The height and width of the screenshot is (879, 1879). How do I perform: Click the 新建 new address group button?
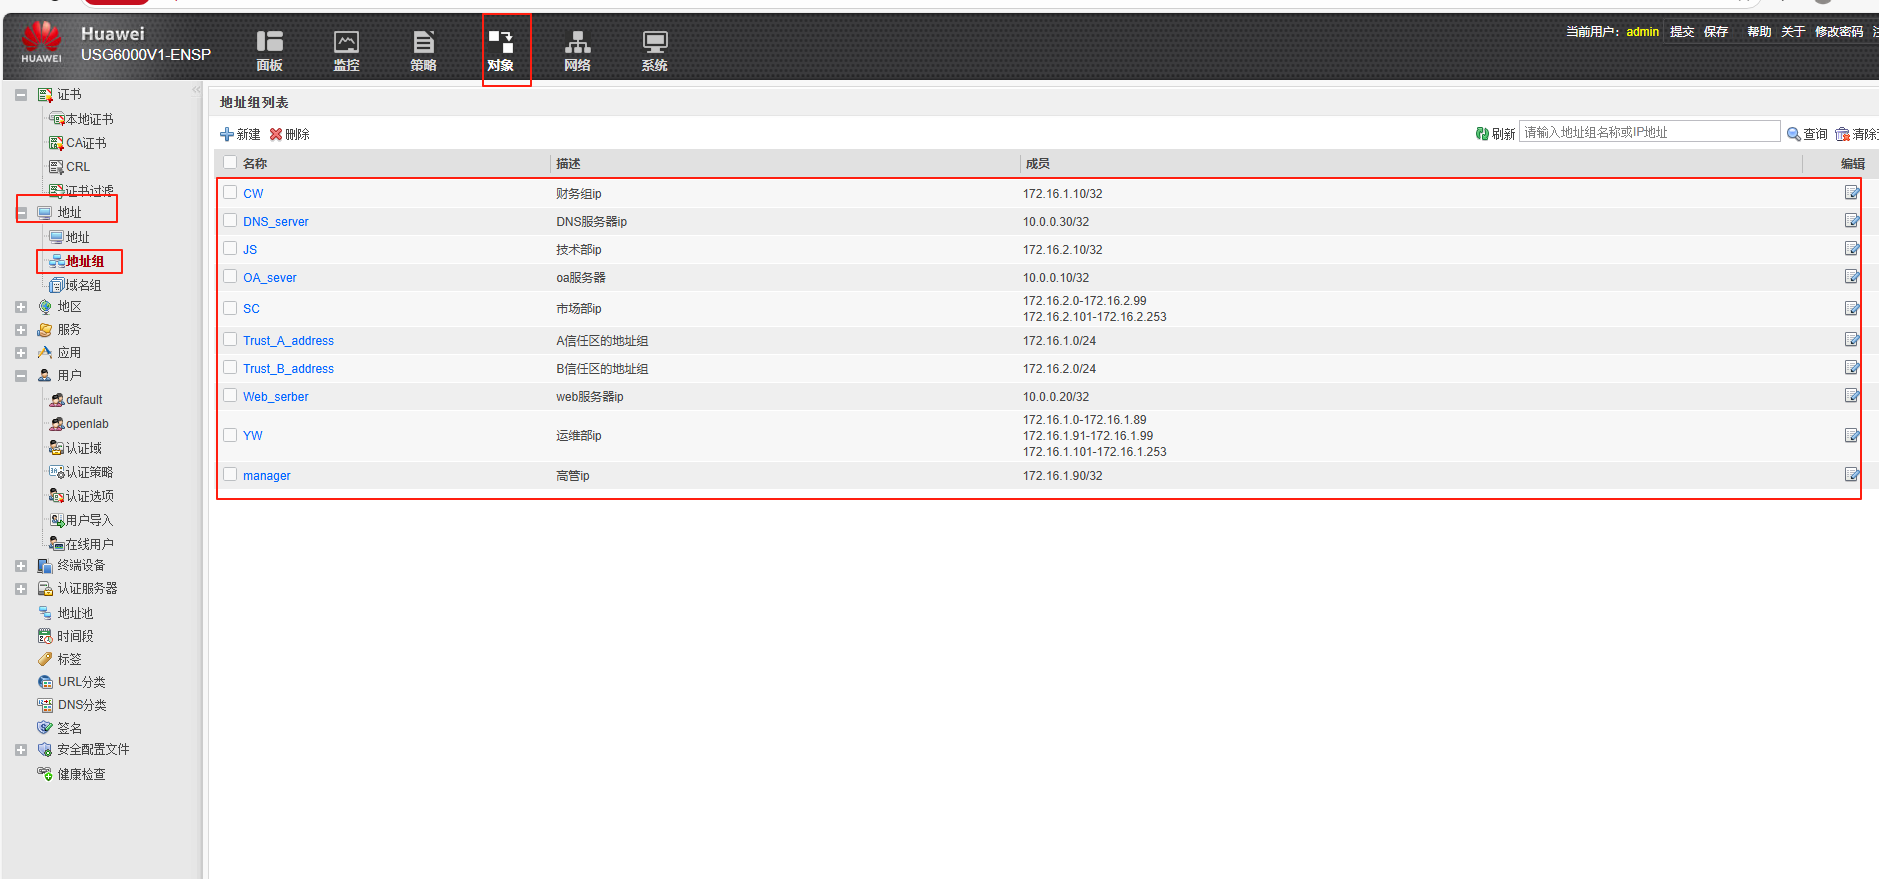[240, 134]
